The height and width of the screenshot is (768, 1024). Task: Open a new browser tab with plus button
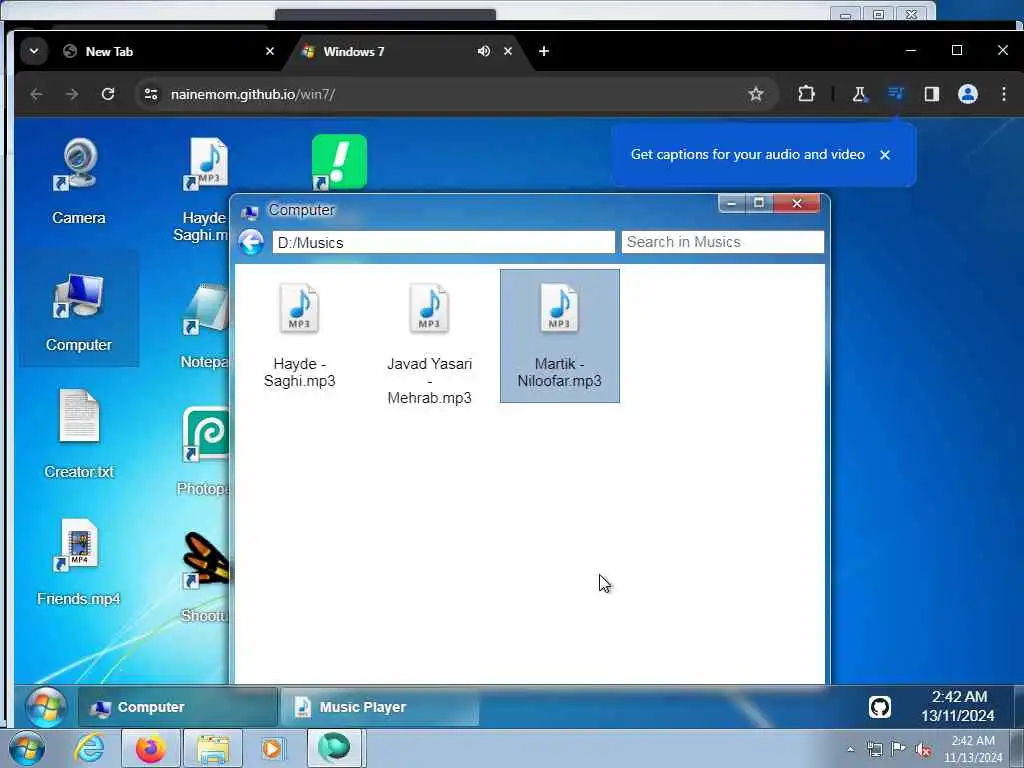pos(543,51)
